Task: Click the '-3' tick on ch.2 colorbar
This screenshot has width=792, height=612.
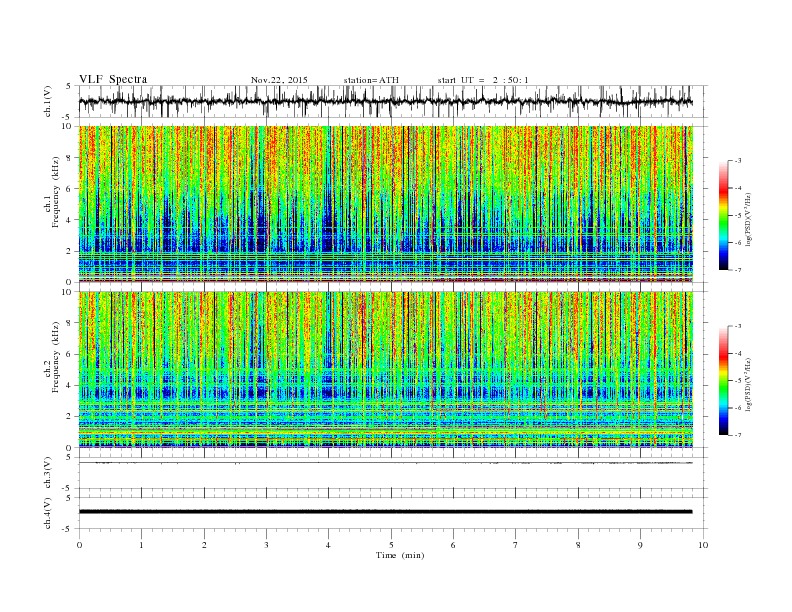Action: click(738, 326)
